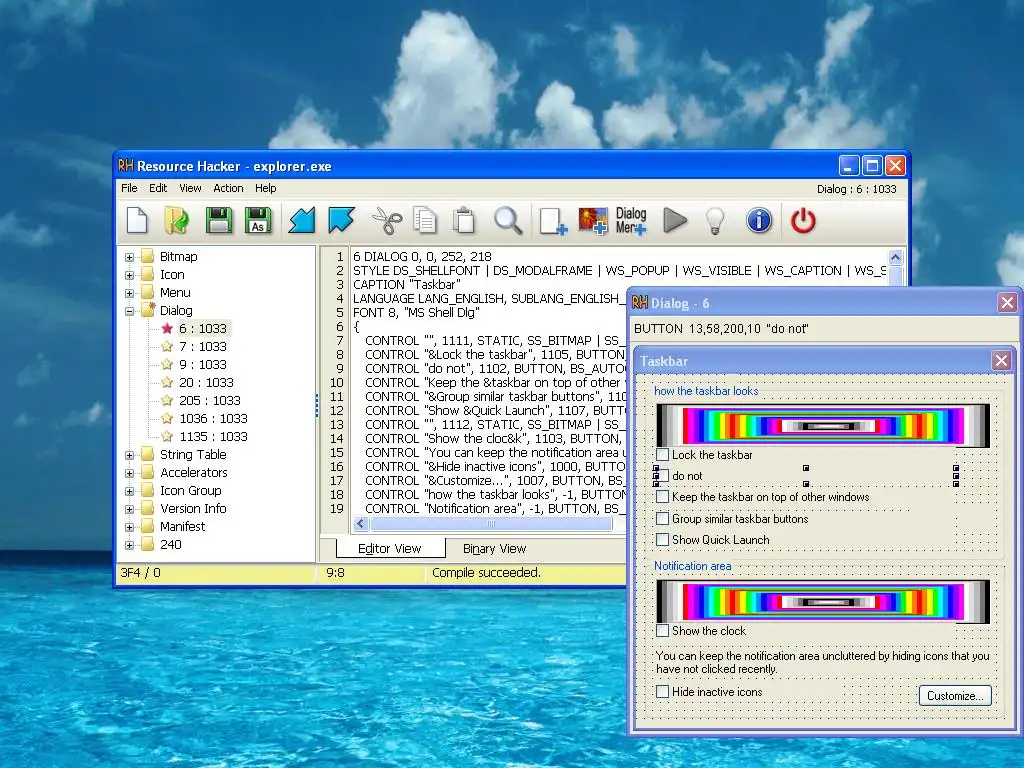Expand the Accelerators node

(x=129, y=473)
